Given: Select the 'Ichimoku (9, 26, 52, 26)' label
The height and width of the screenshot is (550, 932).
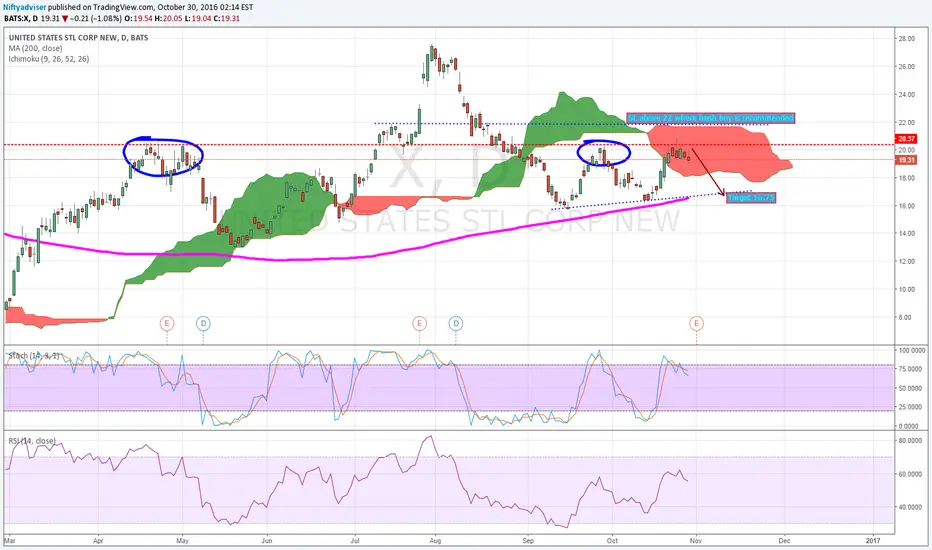Looking at the screenshot, I should [x=49, y=59].
